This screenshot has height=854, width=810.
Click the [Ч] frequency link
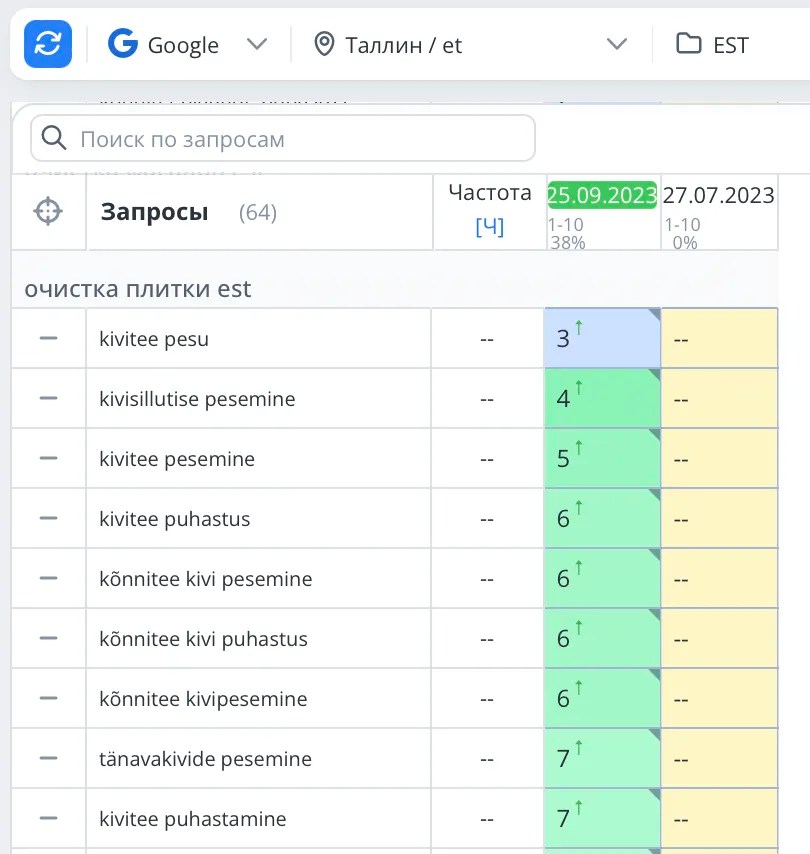pyautogui.click(x=489, y=227)
